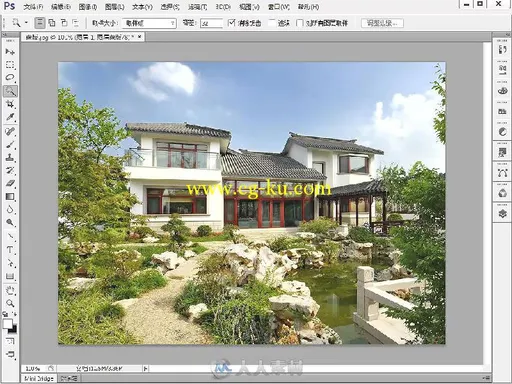Select the Healing Brush tool
The height and width of the screenshot is (384, 512).
coord(10,131)
